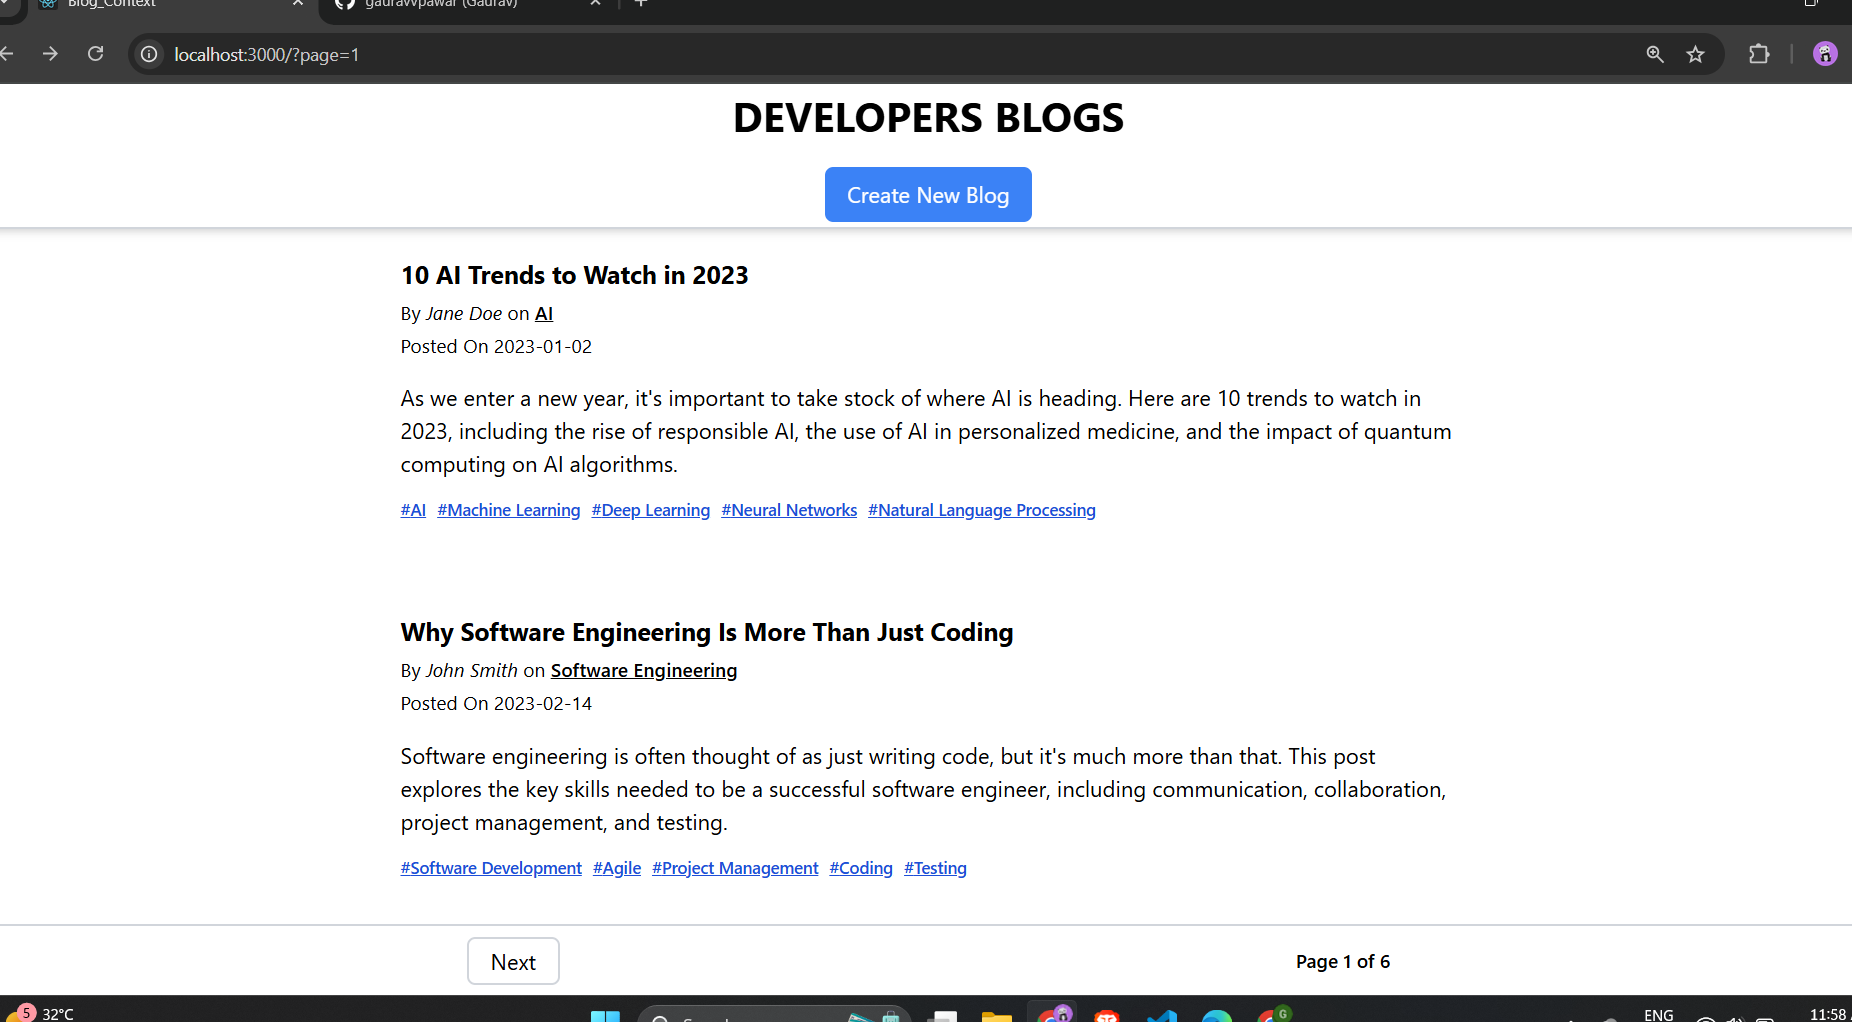The image size is (1852, 1022).
Task: Bookmark this page with the star icon
Action: pyautogui.click(x=1695, y=54)
